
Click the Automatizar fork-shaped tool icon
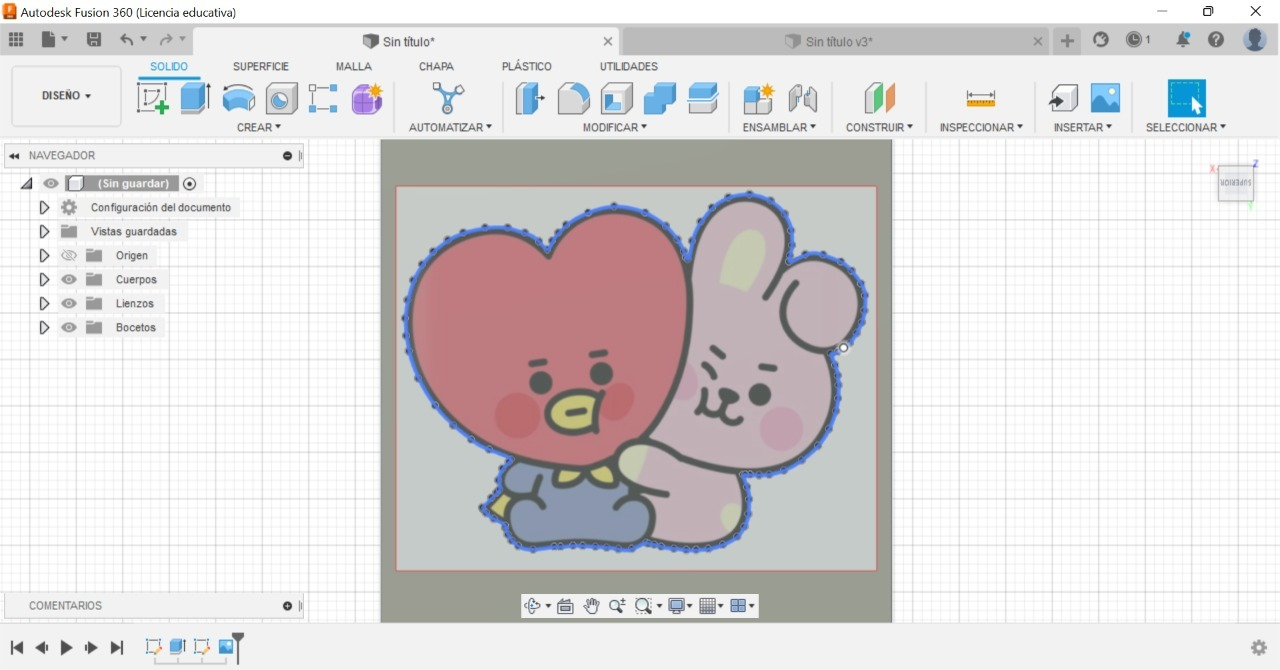coord(448,98)
